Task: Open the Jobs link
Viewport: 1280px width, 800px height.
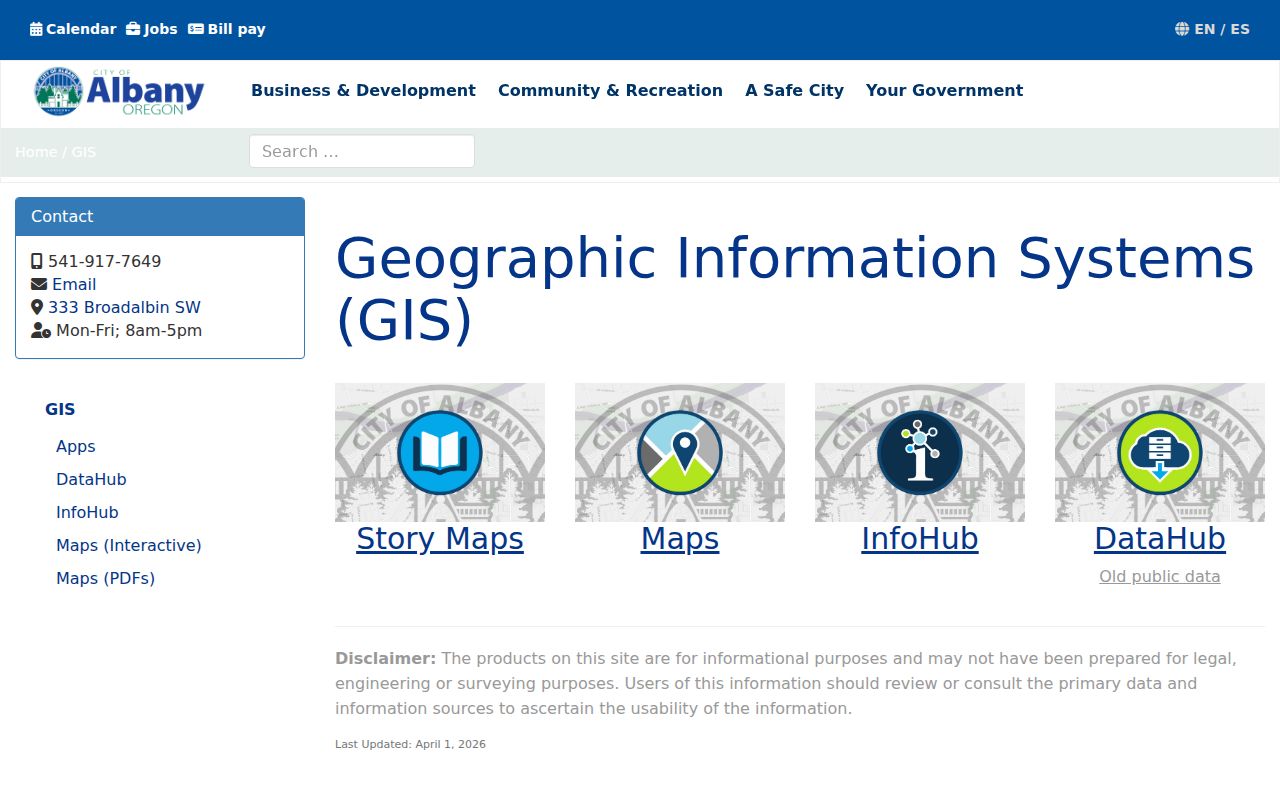Action: point(160,29)
